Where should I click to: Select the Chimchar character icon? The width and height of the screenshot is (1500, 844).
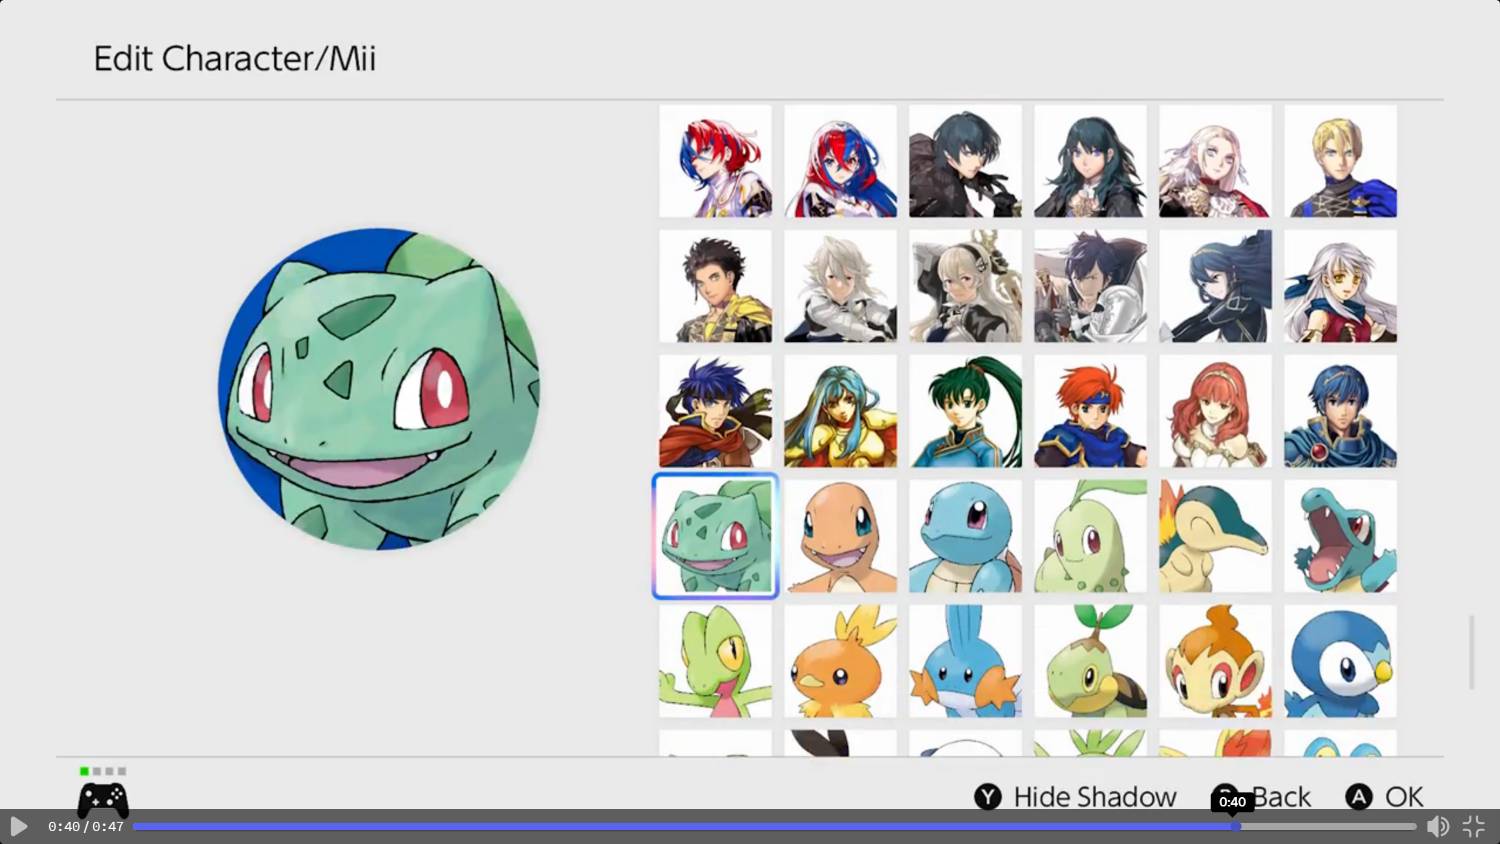[1215, 661]
